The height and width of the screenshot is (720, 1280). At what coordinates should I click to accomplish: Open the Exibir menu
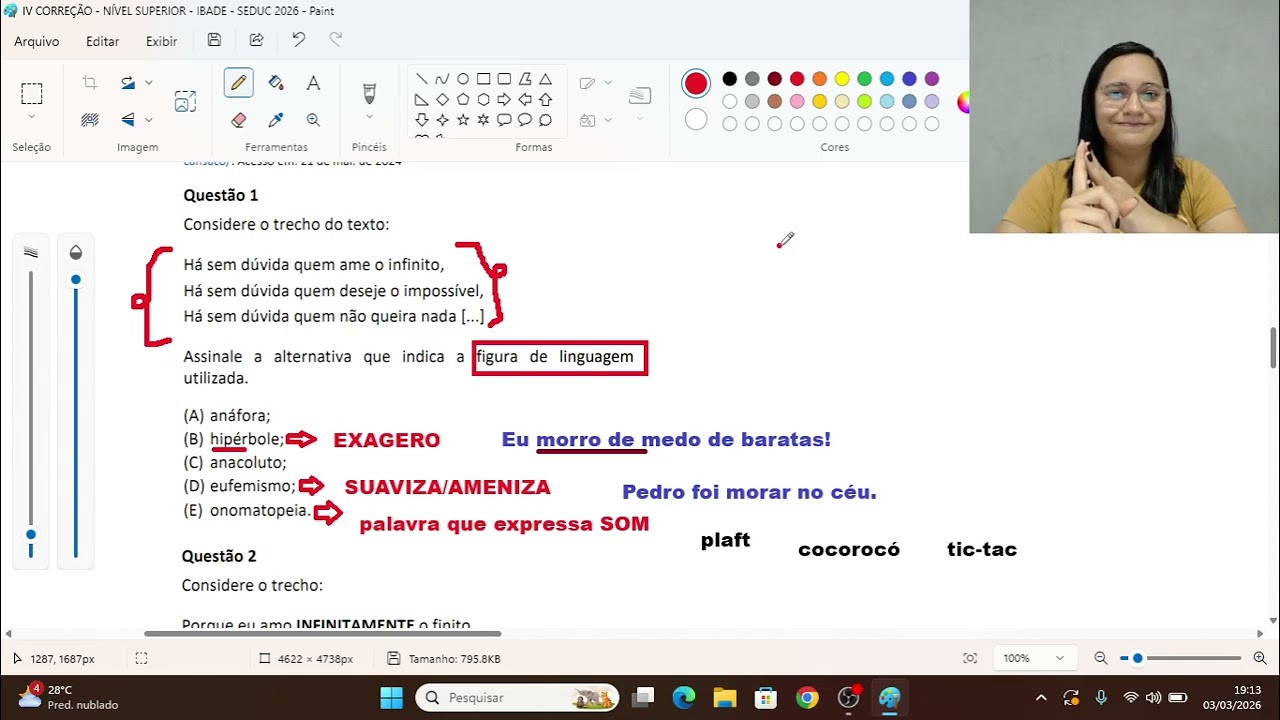coord(161,41)
